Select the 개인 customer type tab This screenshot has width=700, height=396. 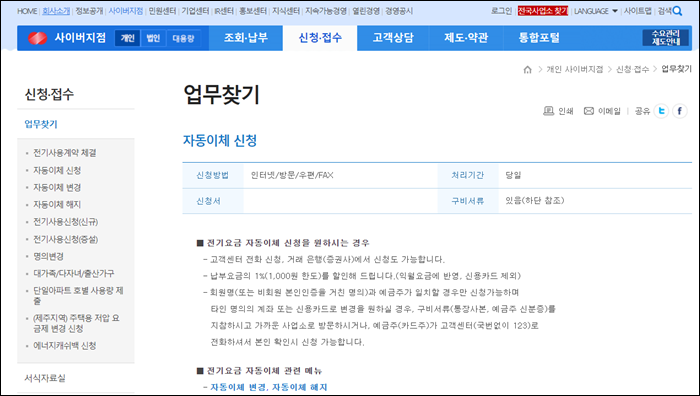(127, 38)
